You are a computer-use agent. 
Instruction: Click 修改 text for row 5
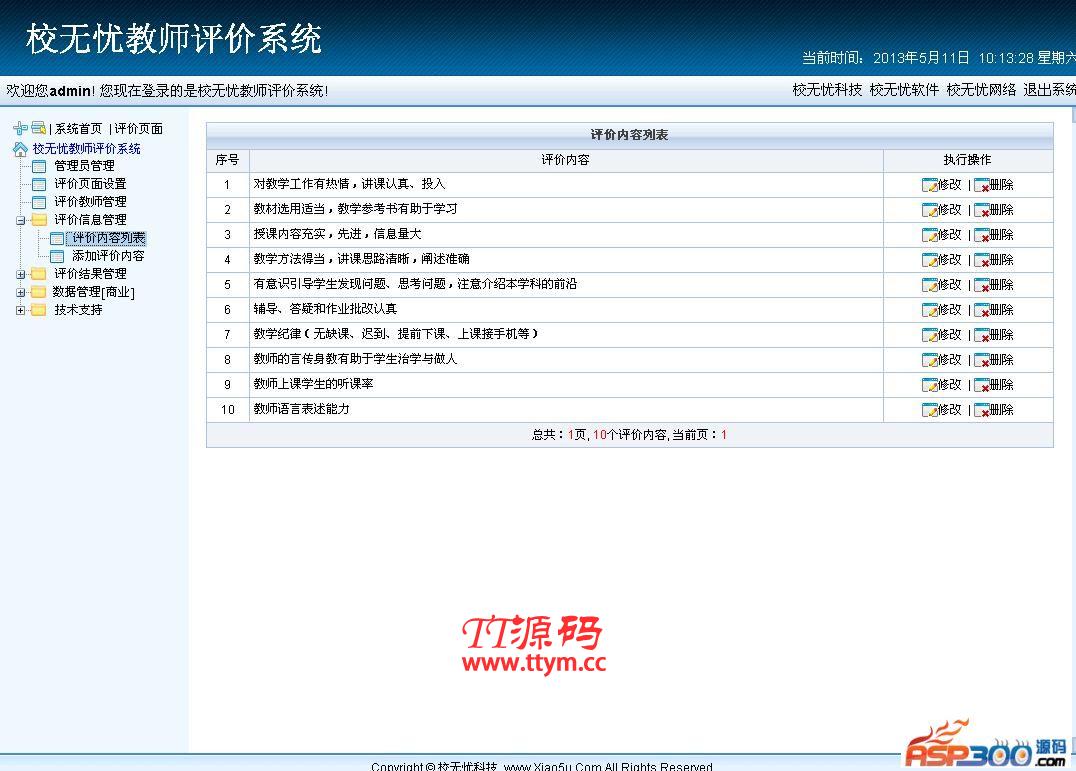click(x=950, y=285)
